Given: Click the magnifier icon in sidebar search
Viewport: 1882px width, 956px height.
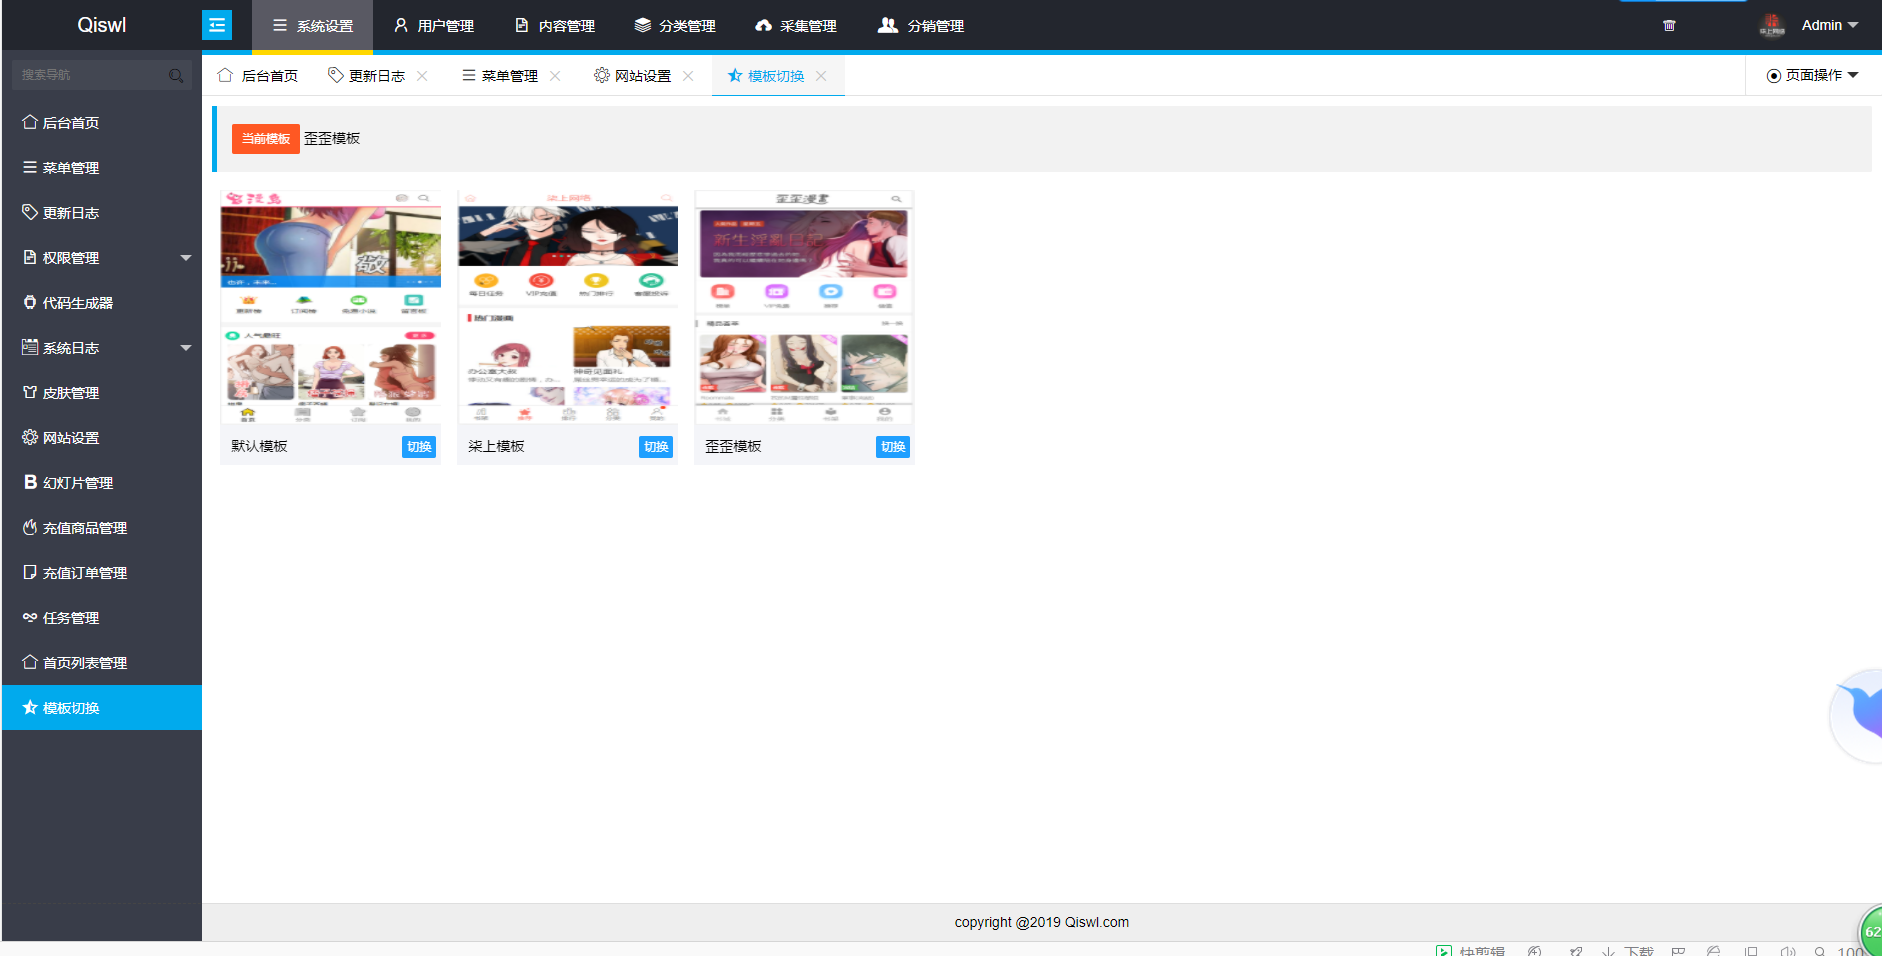Looking at the screenshot, I should 177,74.
